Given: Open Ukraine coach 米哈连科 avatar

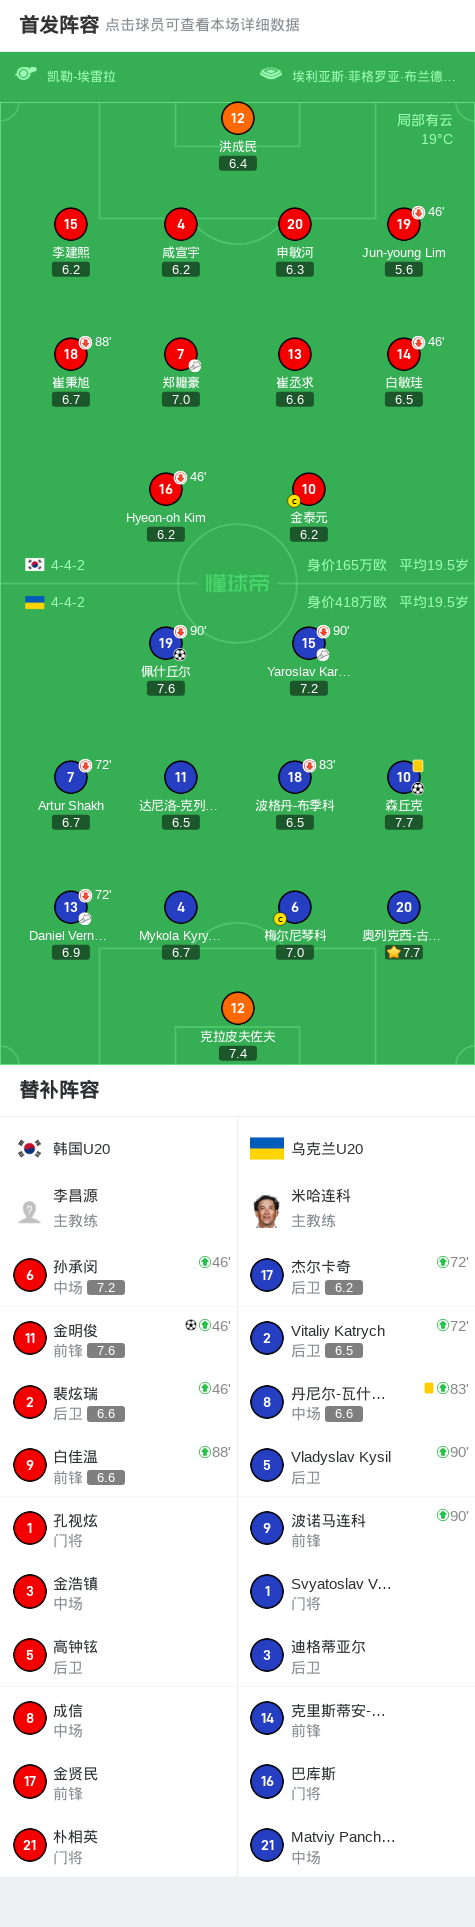Looking at the screenshot, I should click(266, 1211).
